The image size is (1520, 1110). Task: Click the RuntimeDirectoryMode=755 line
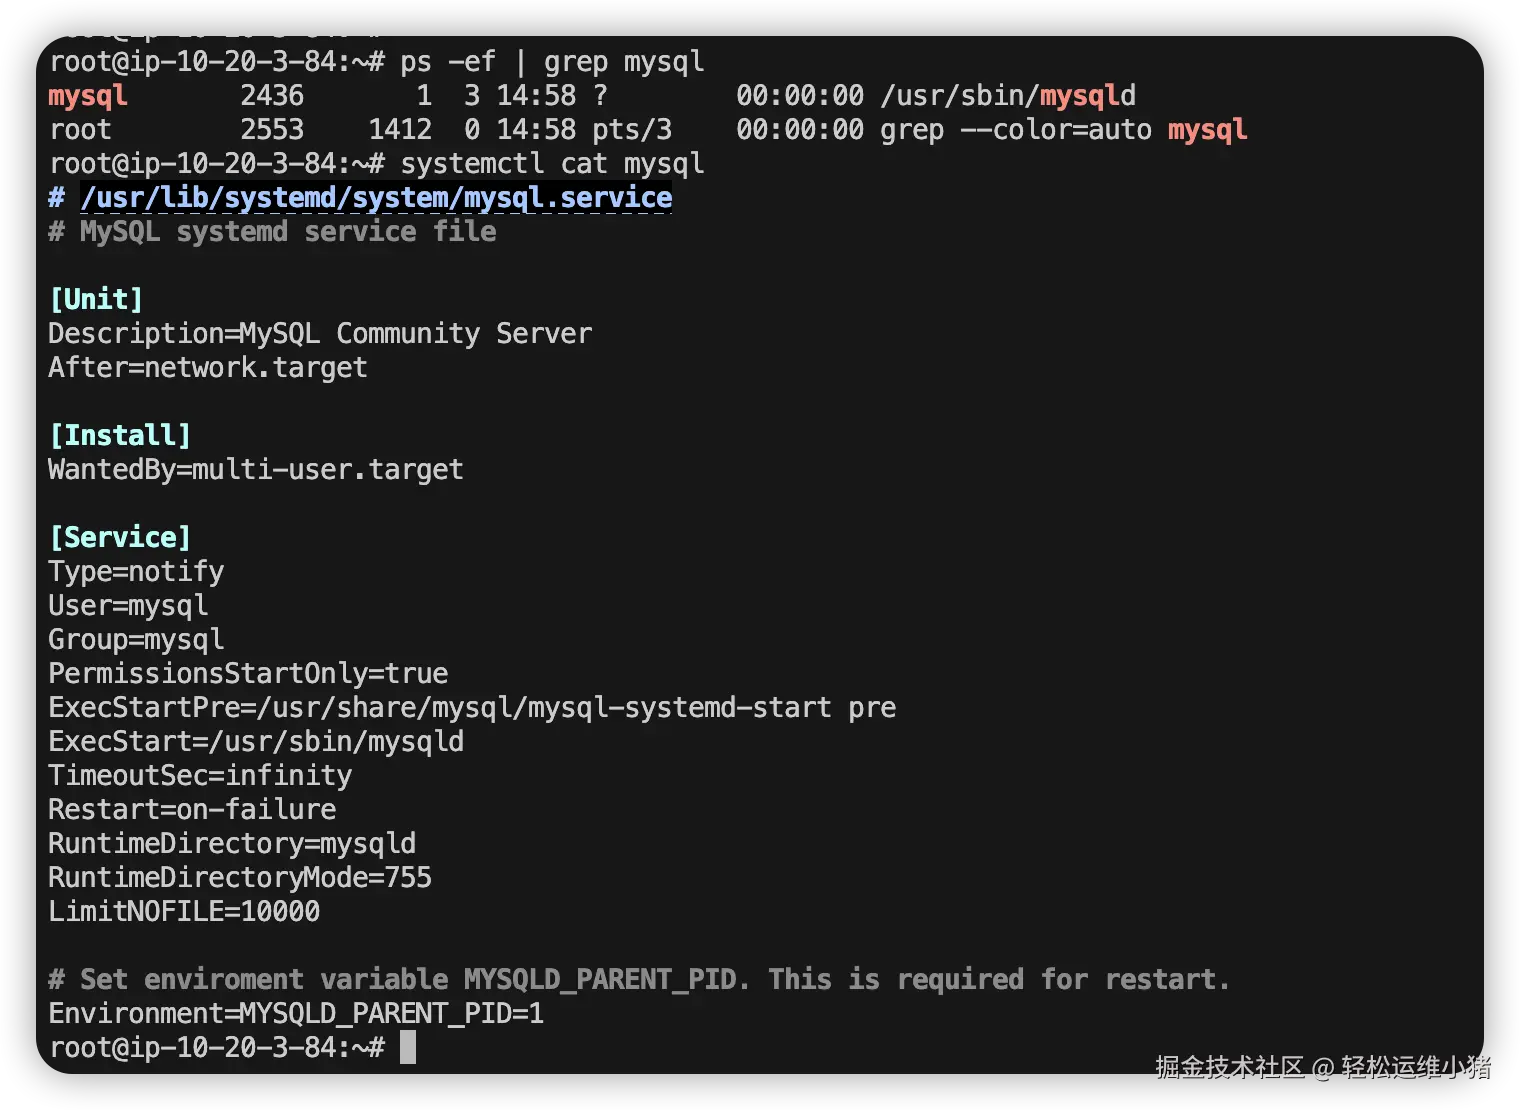pyautogui.click(x=240, y=878)
